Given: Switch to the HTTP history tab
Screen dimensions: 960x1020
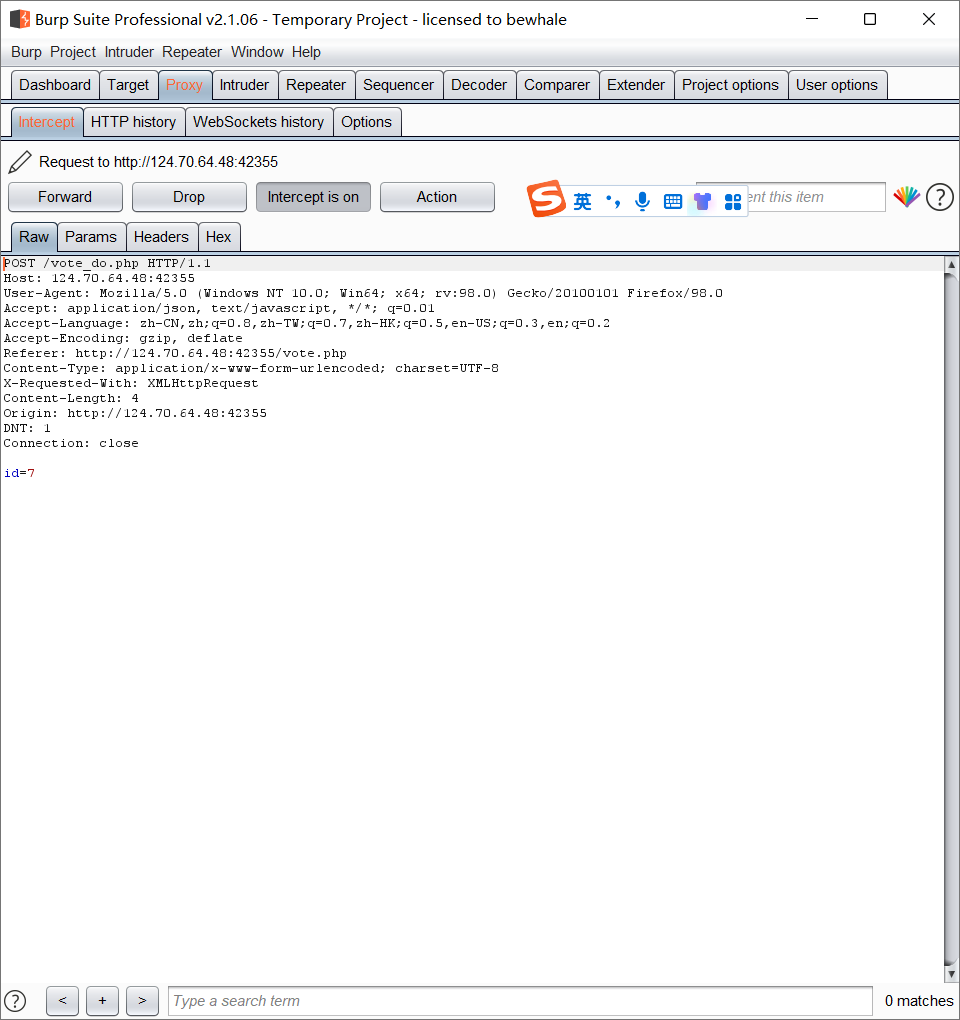Looking at the screenshot, I should coord(133,122).
